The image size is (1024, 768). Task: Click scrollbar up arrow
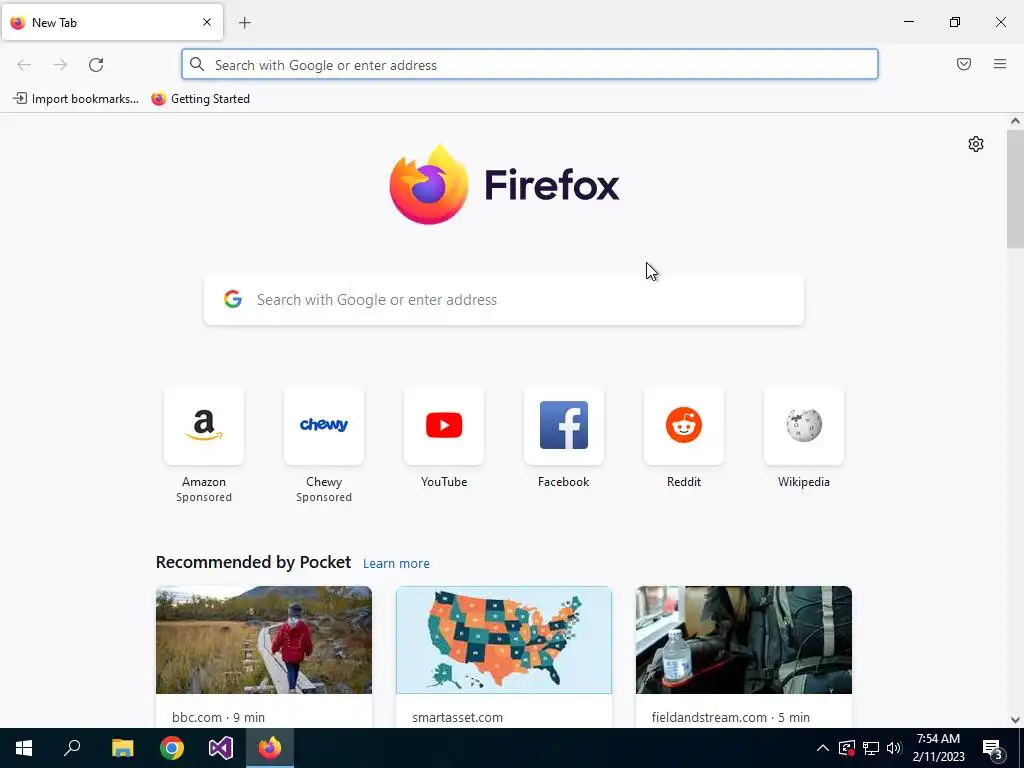pyautogui.click(x=1015, y=121)
